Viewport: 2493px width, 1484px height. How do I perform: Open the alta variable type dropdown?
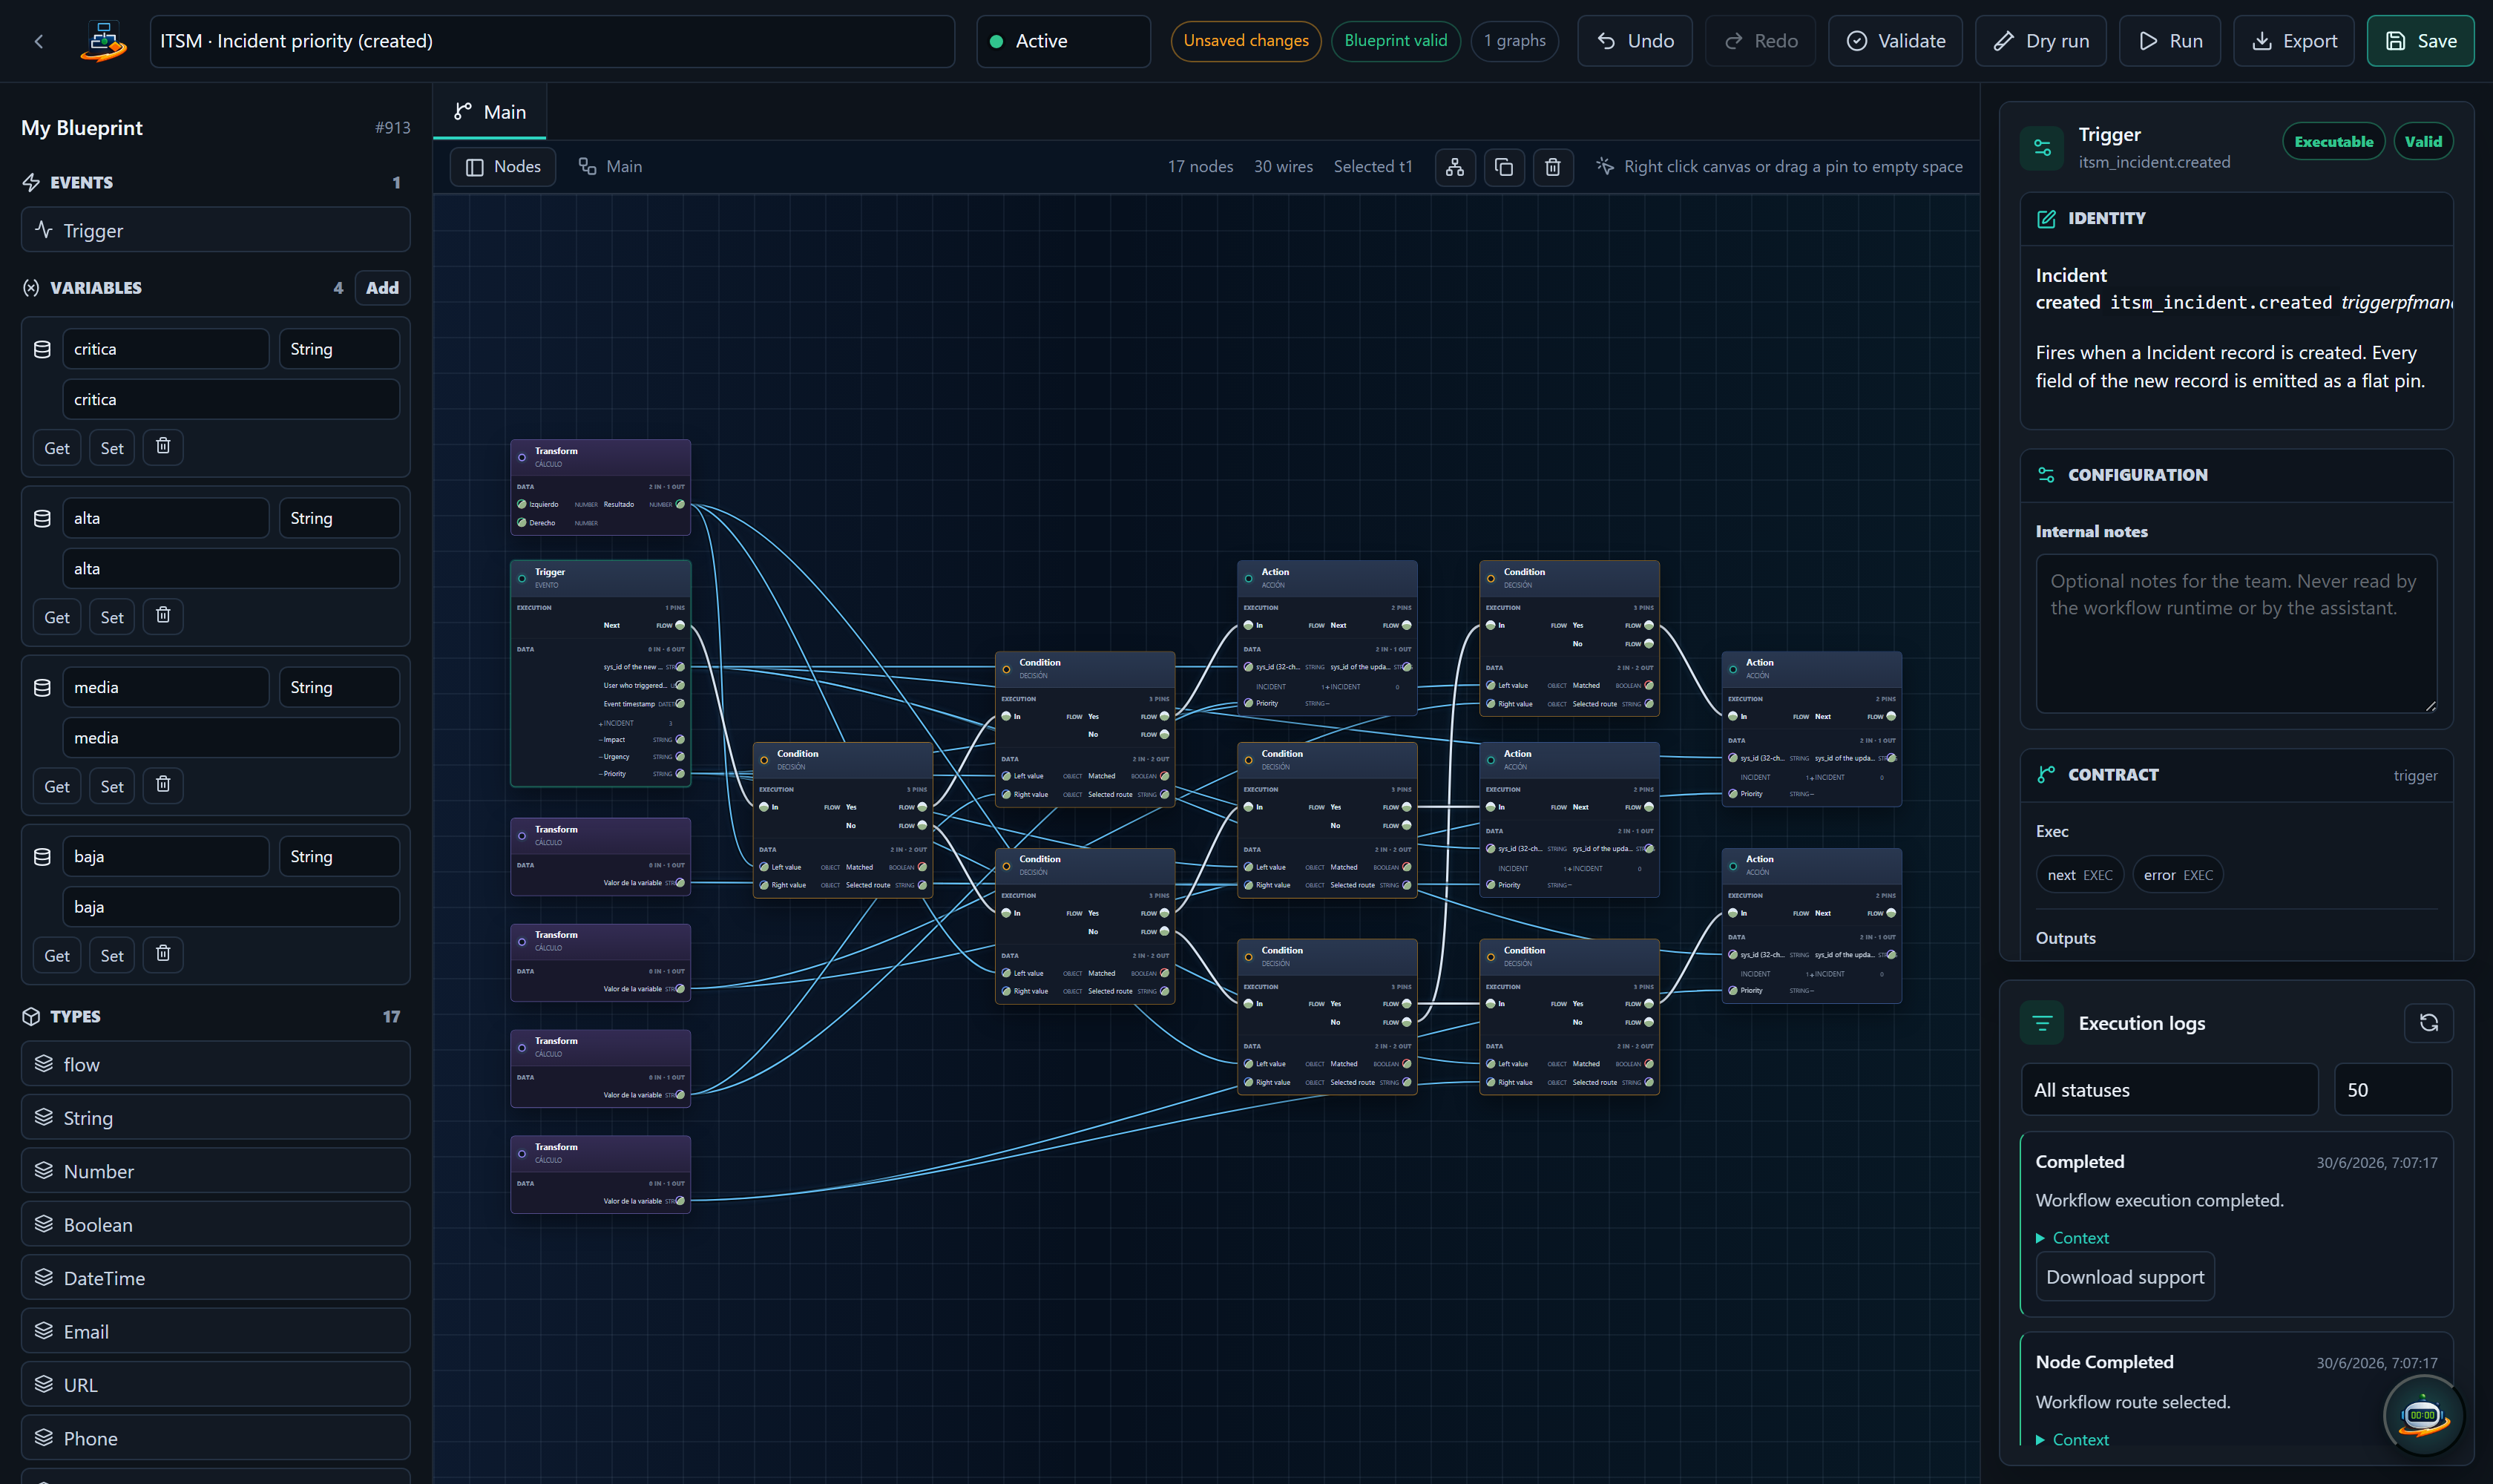coord(339,518)
